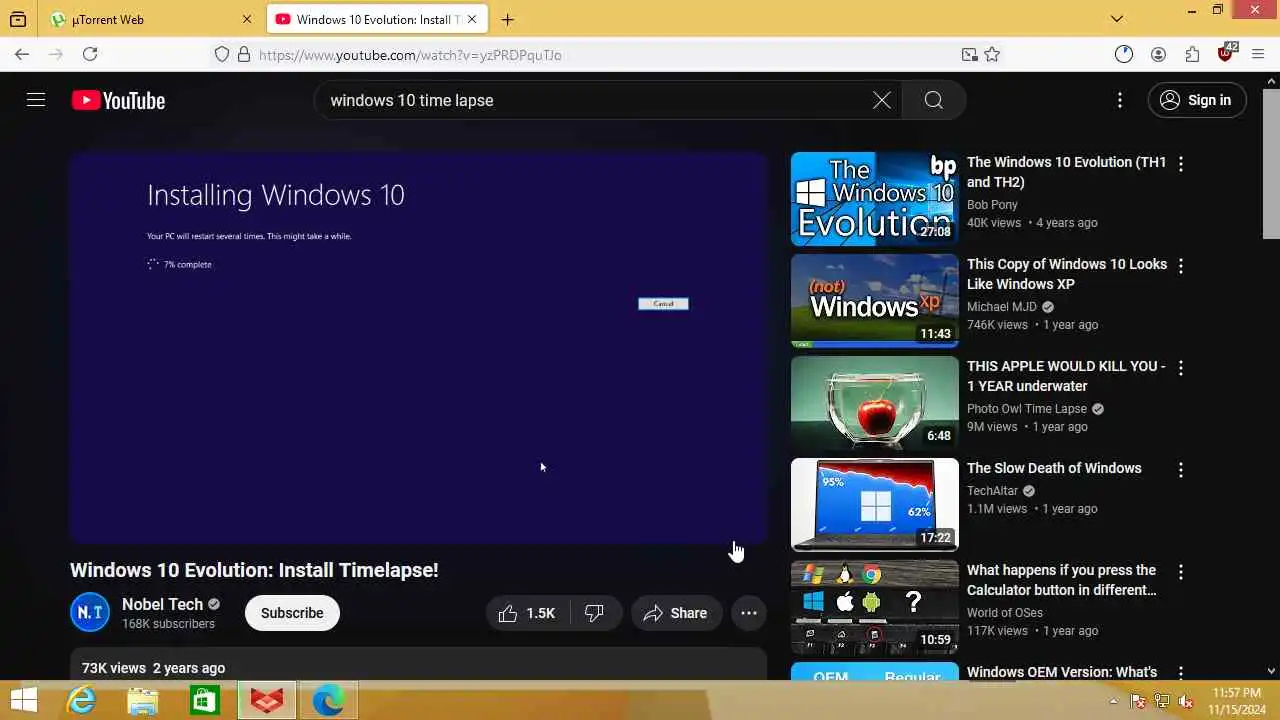Open the list all tabs chevron
The image size is (1280, 720).
[x=1117, y=19]
